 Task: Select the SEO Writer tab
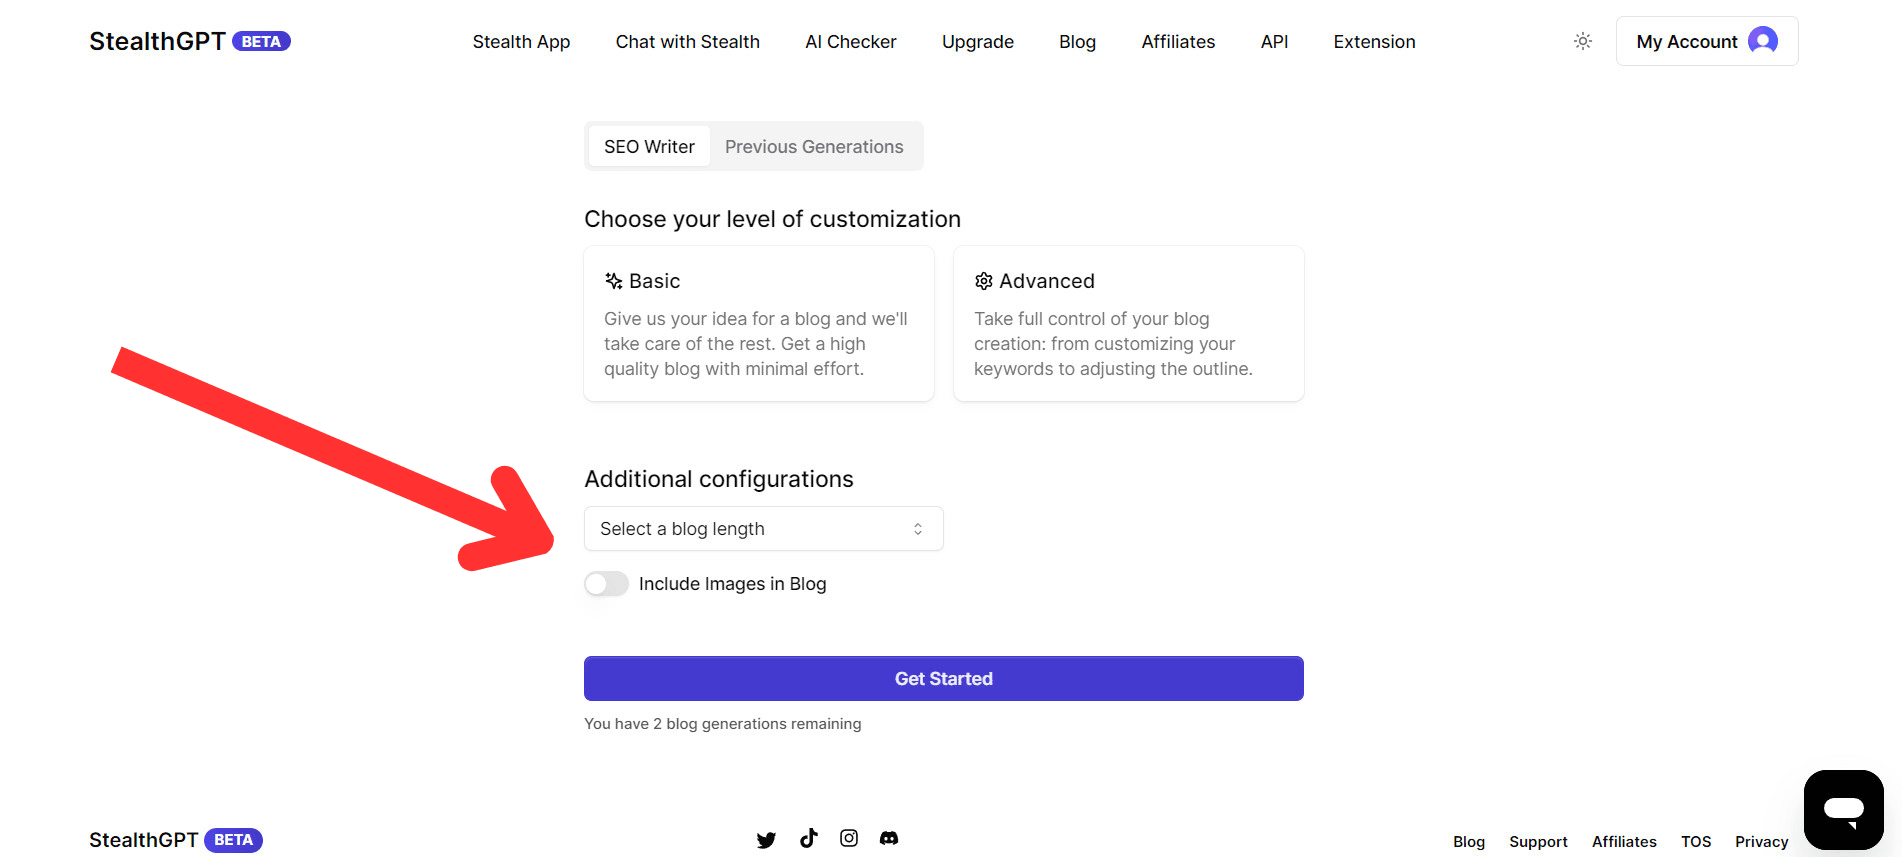pos(649,147)
